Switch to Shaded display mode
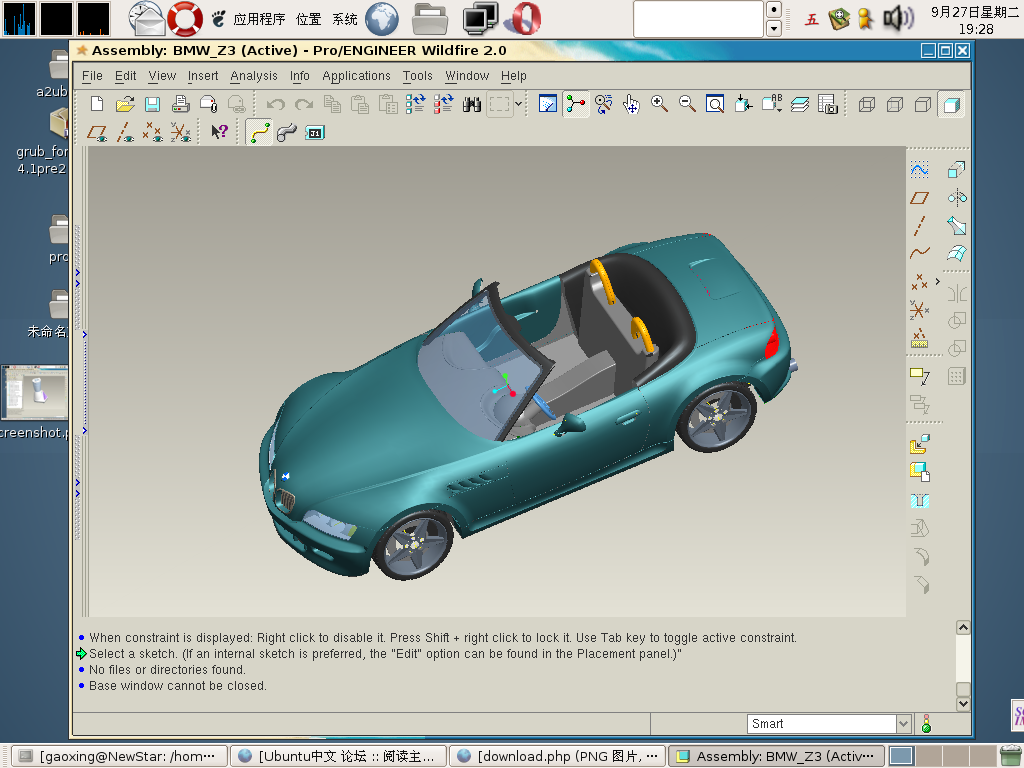Viewport: 1024px width, 768px height. point(951,104)
